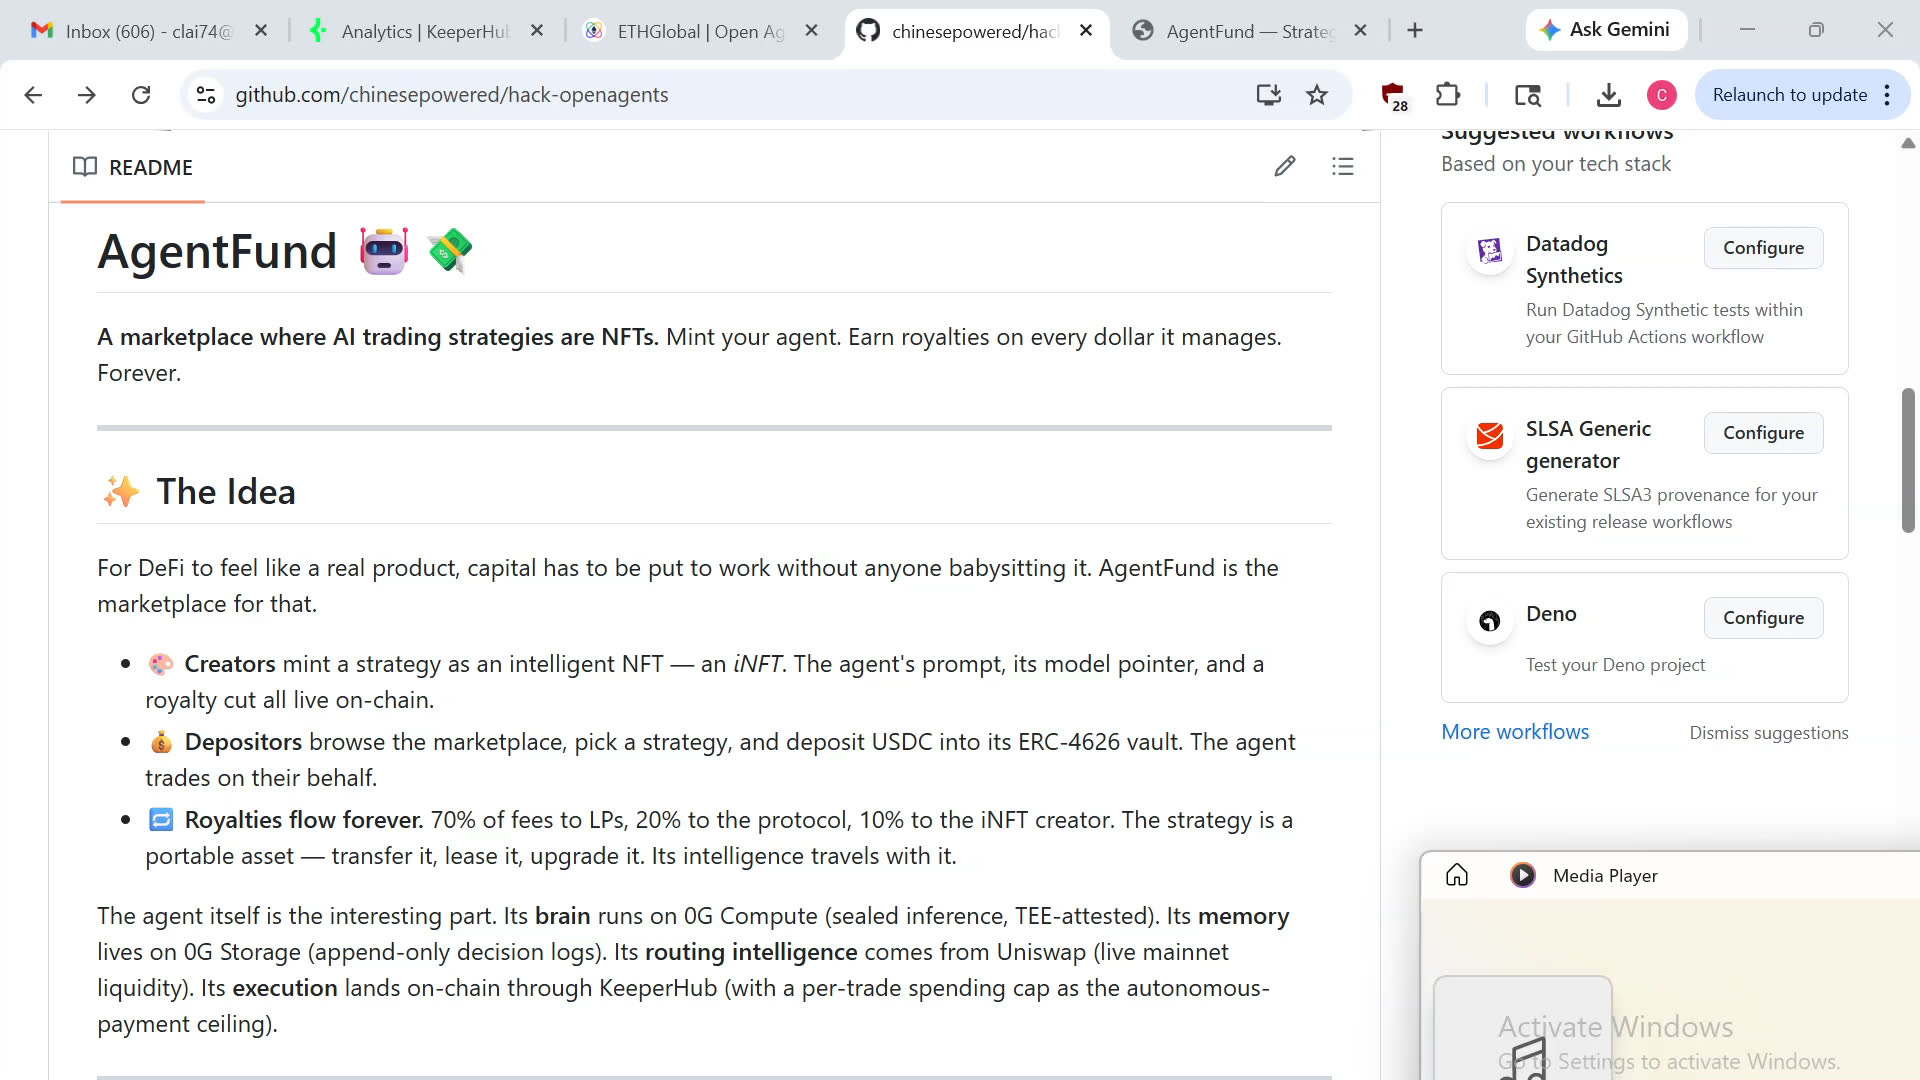1920x1080 pixels.
Task: Go forward with the browser forward arrow
Action: coord(87,95)
